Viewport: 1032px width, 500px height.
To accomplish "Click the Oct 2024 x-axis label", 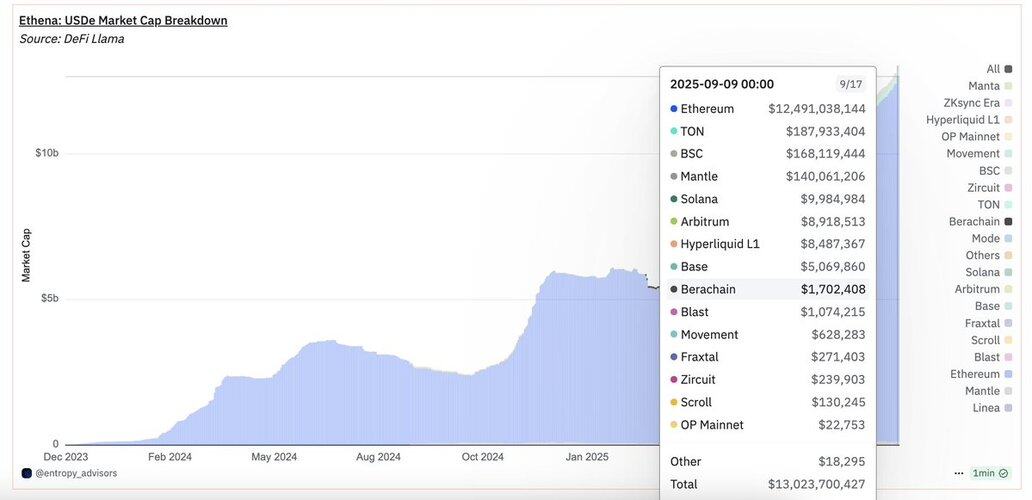I will pyautogui.click(x=482, y=457).
